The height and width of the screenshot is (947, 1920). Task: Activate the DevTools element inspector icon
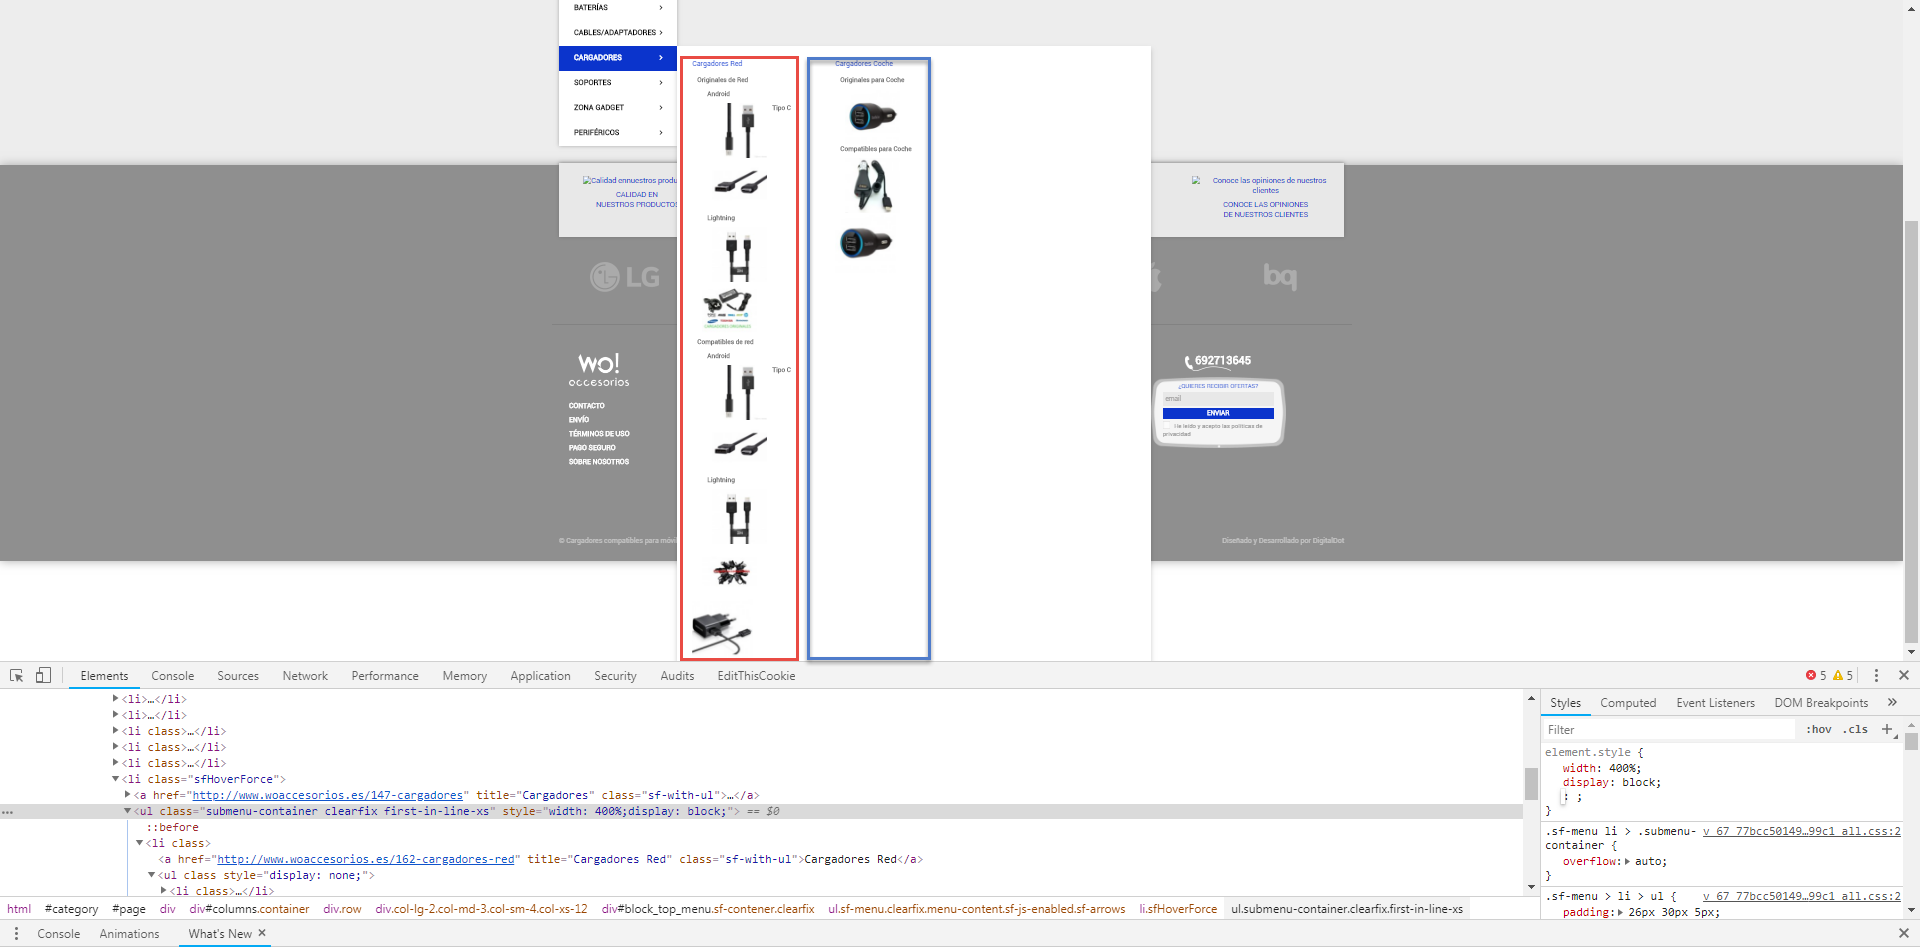click(x=16, y=676)
